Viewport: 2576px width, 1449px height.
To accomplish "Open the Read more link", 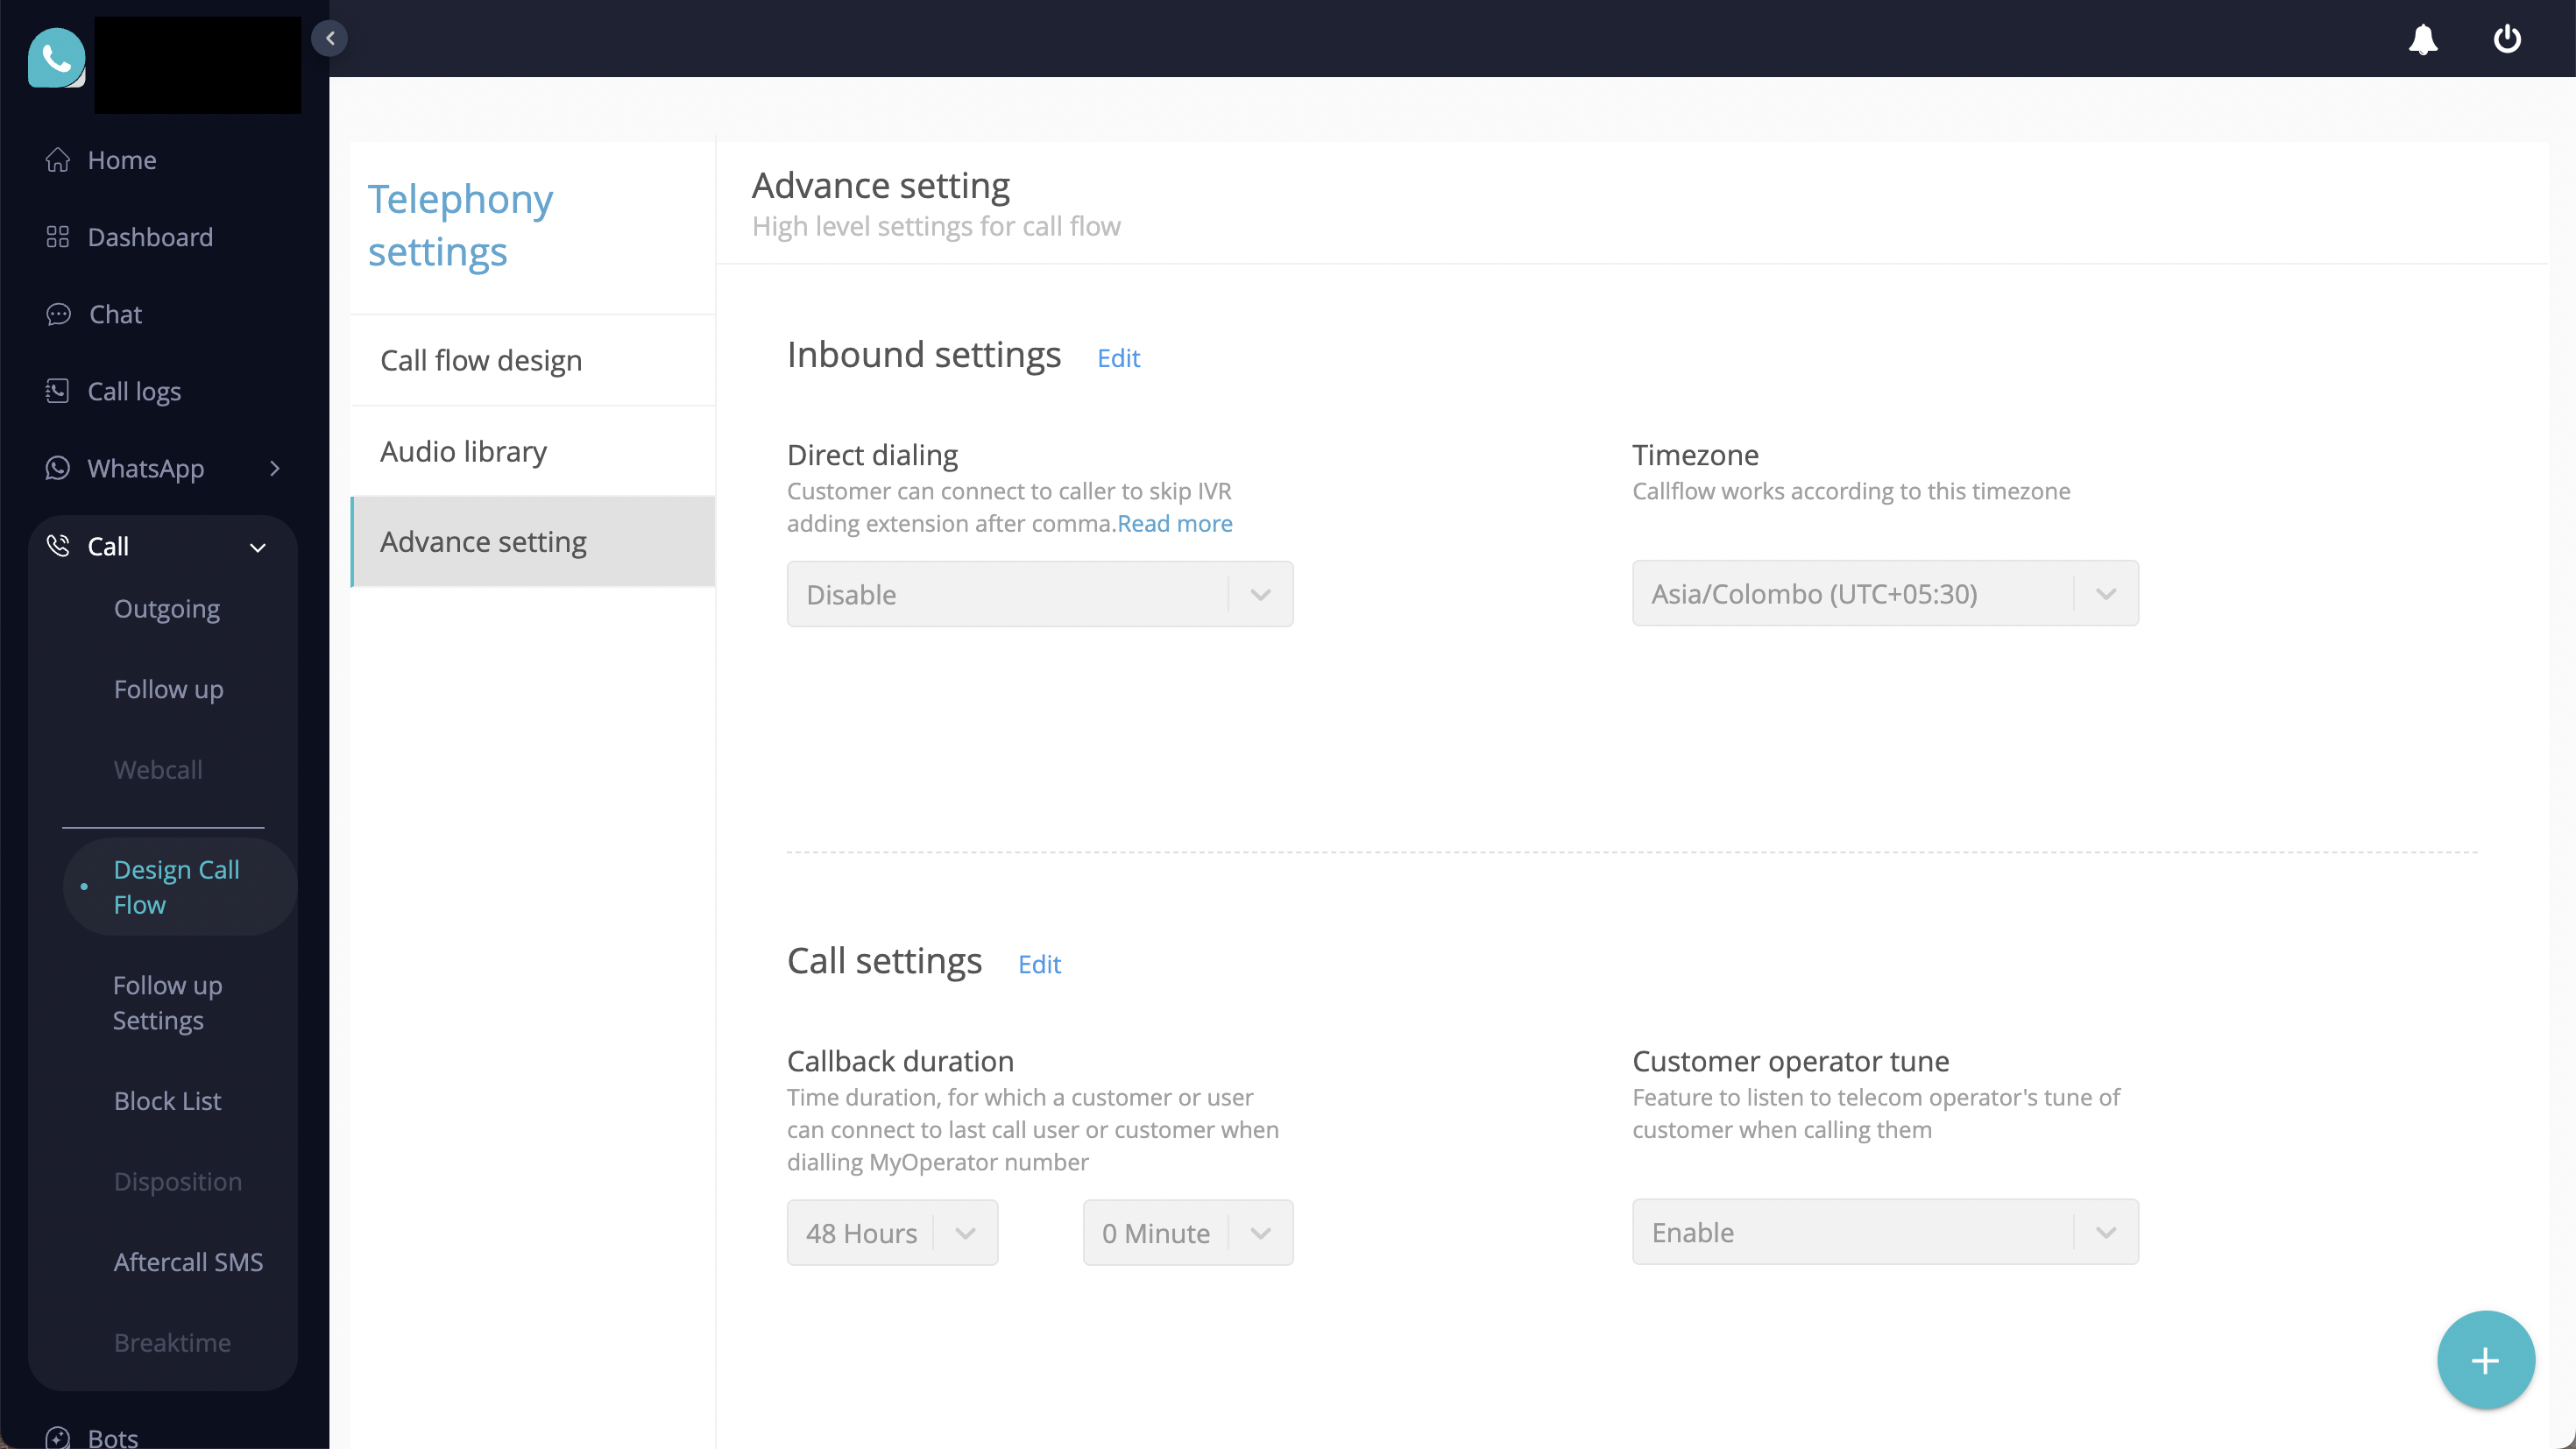I will point(1174,523).
